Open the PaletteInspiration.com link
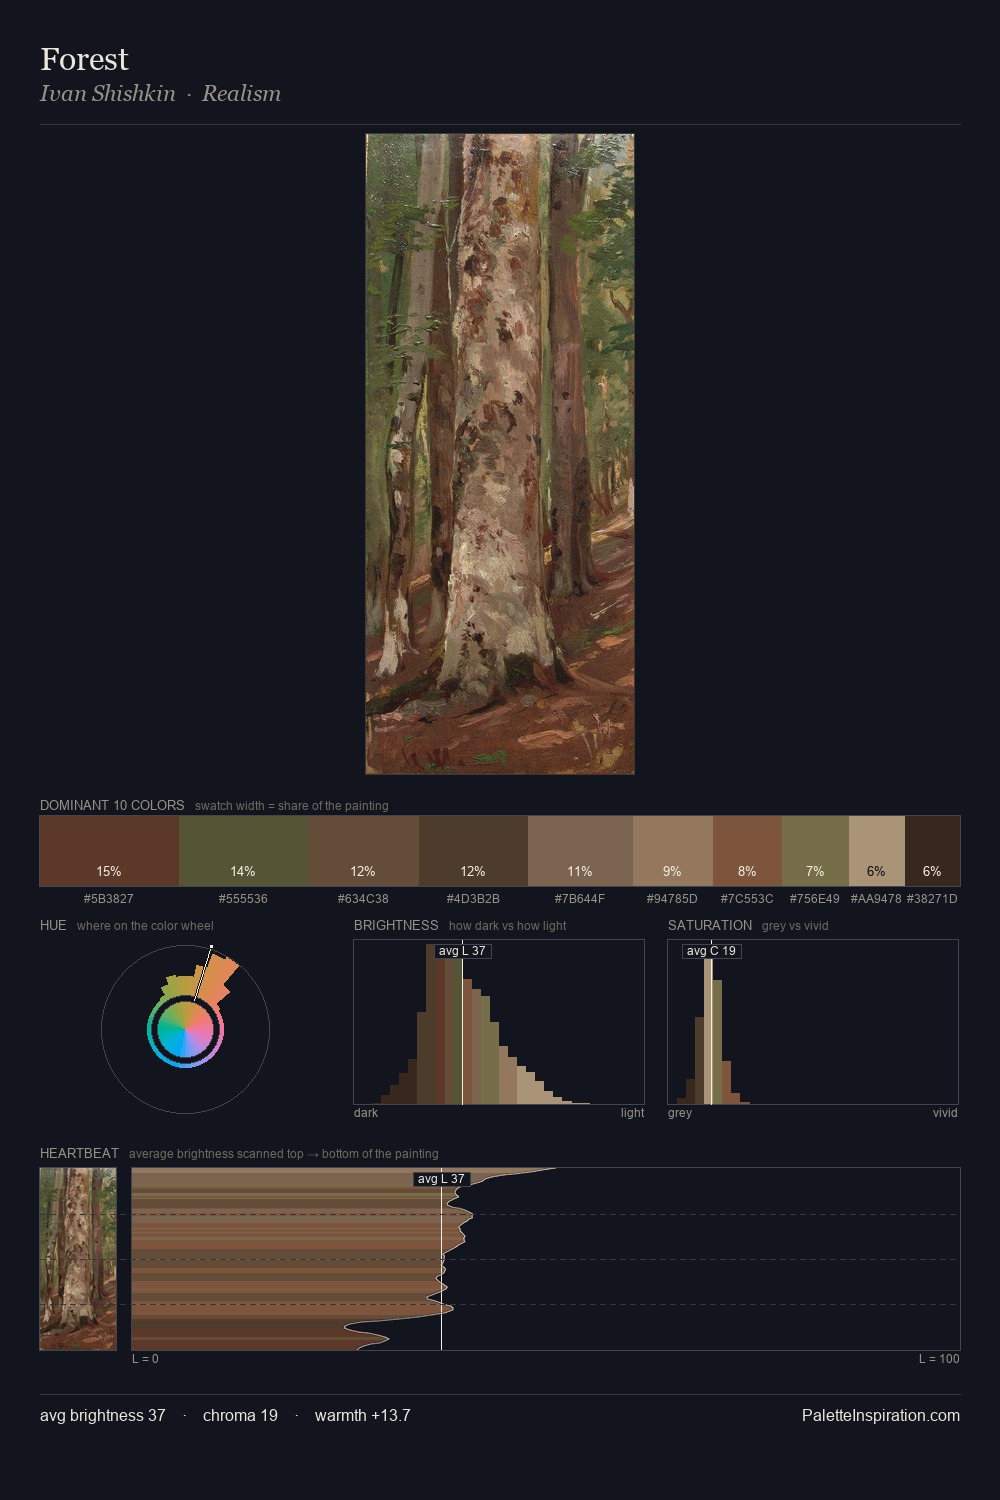The height and width of the screenshot is (1500, 1000). click(x=880, y=1415)
